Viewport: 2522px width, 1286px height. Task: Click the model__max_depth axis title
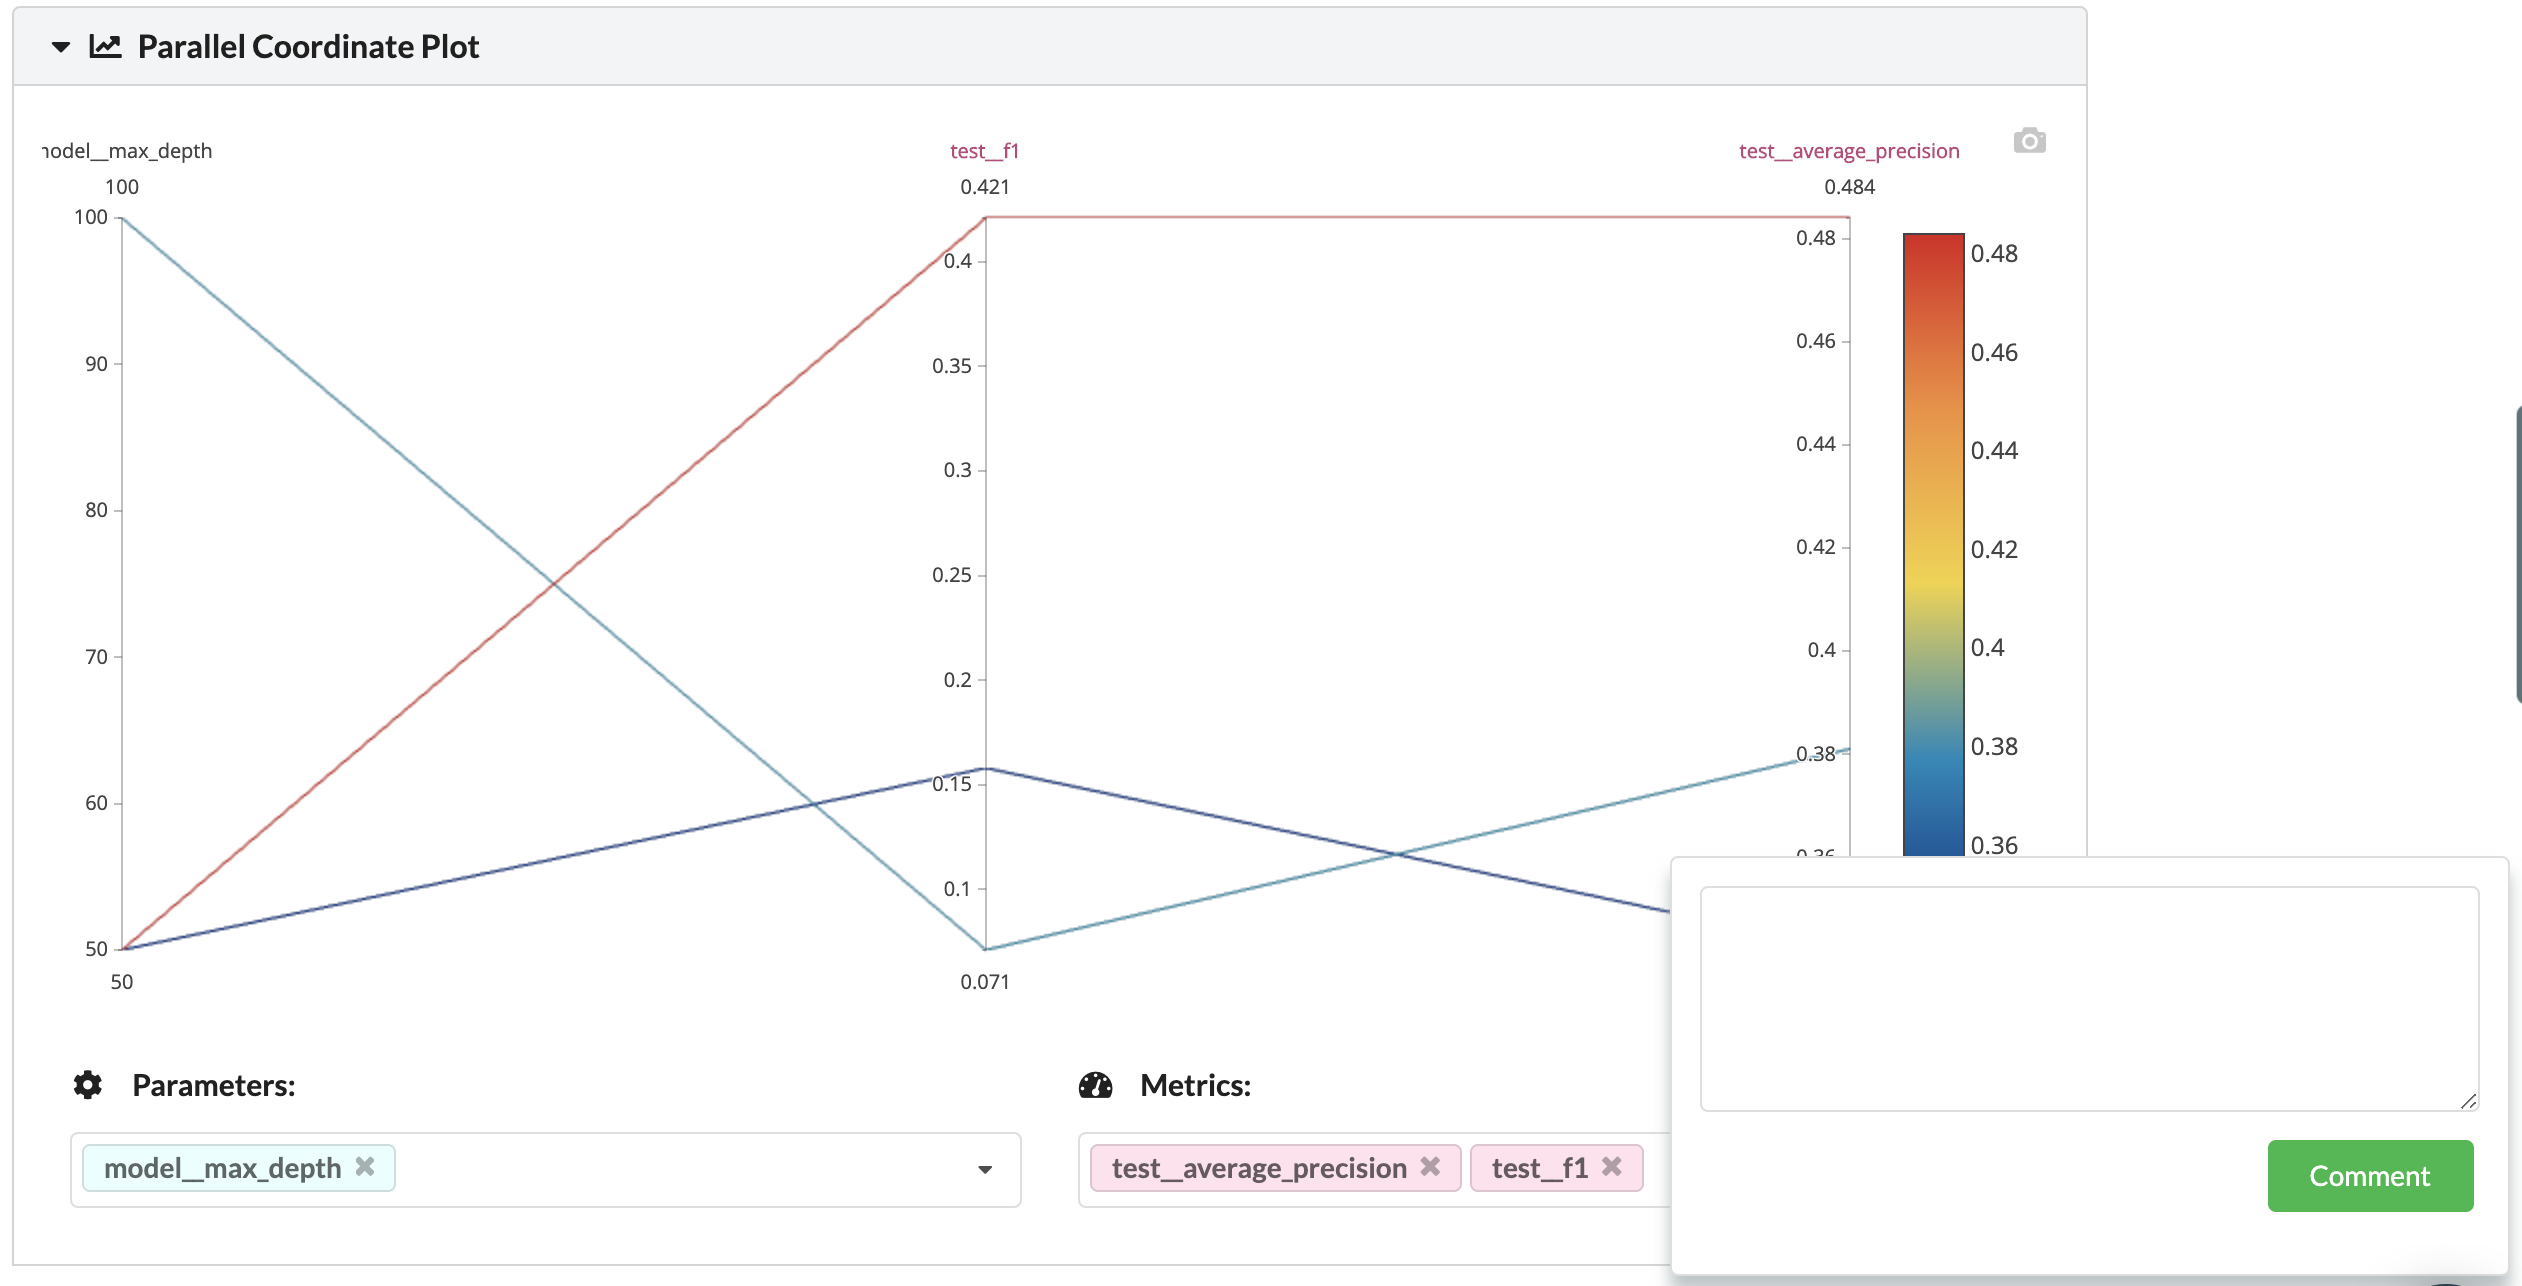tap(128, 151)
